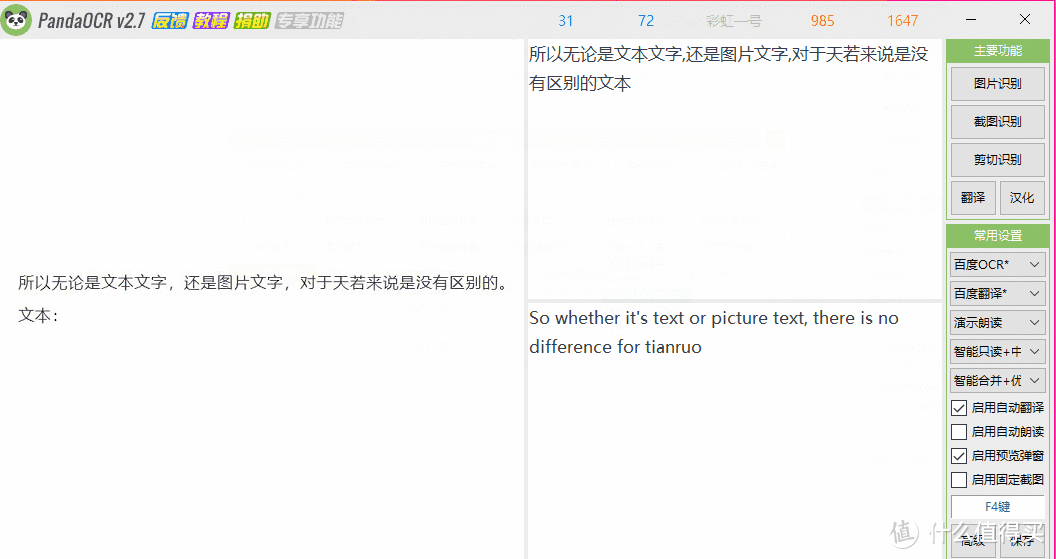Viewport: 1056px width, 559px height.
Task: Enable the 启用固定截图 checkbox
Action: [x=958, y=480]
